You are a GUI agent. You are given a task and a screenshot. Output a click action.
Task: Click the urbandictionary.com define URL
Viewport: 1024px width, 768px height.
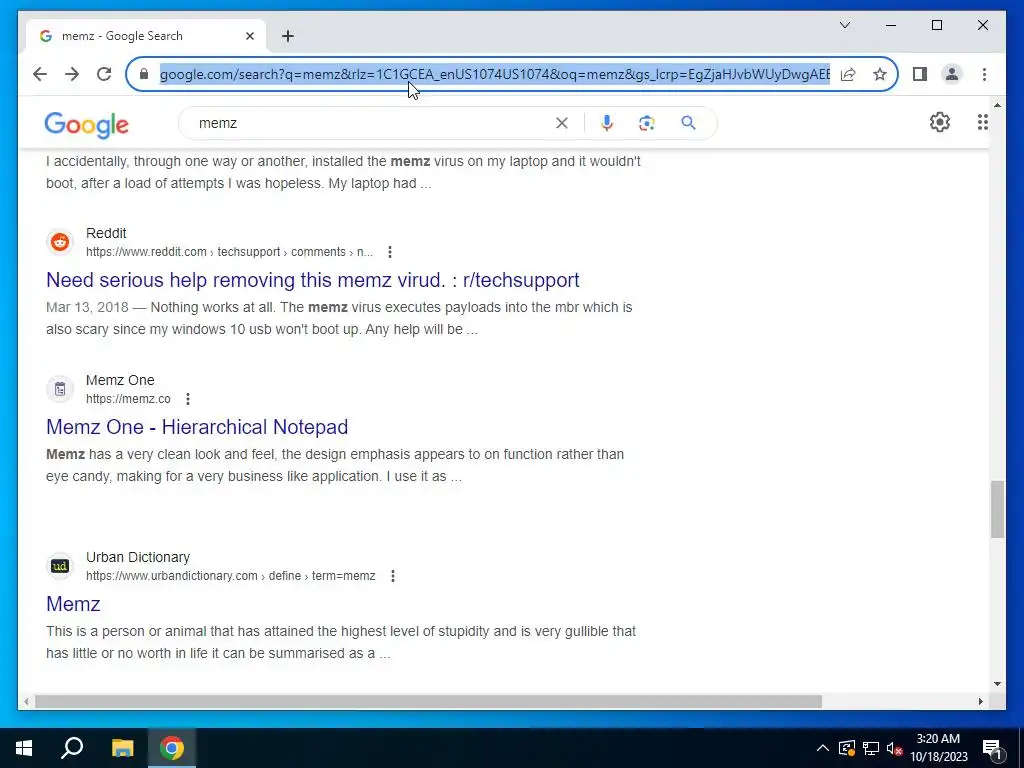coord(231,576)
